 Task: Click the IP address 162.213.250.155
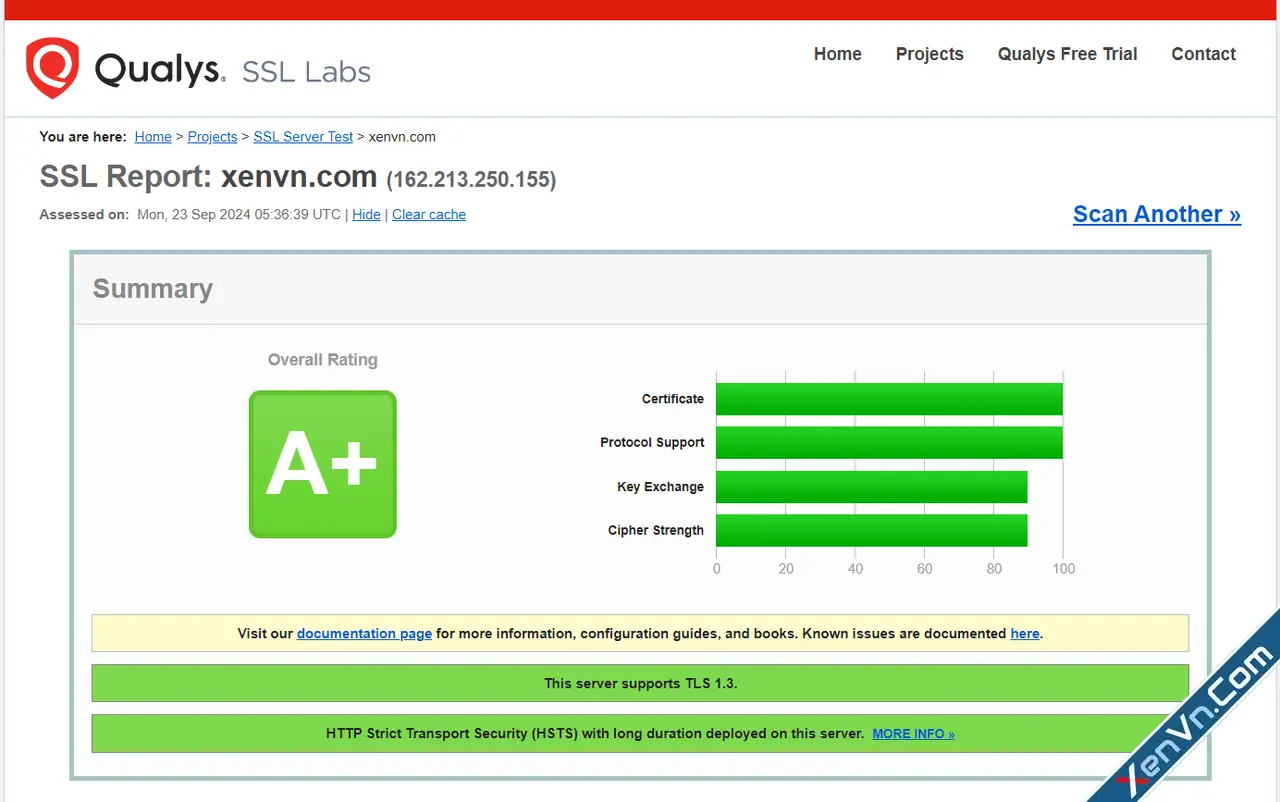pyautogui.click(x=471, y=180)
